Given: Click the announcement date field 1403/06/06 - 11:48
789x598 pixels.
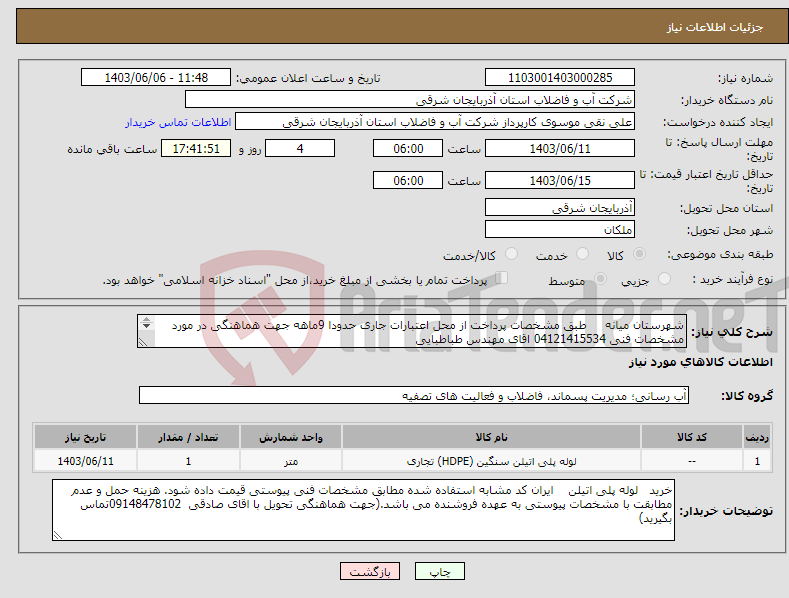Looking at the screenshot, I should [155, 78].
